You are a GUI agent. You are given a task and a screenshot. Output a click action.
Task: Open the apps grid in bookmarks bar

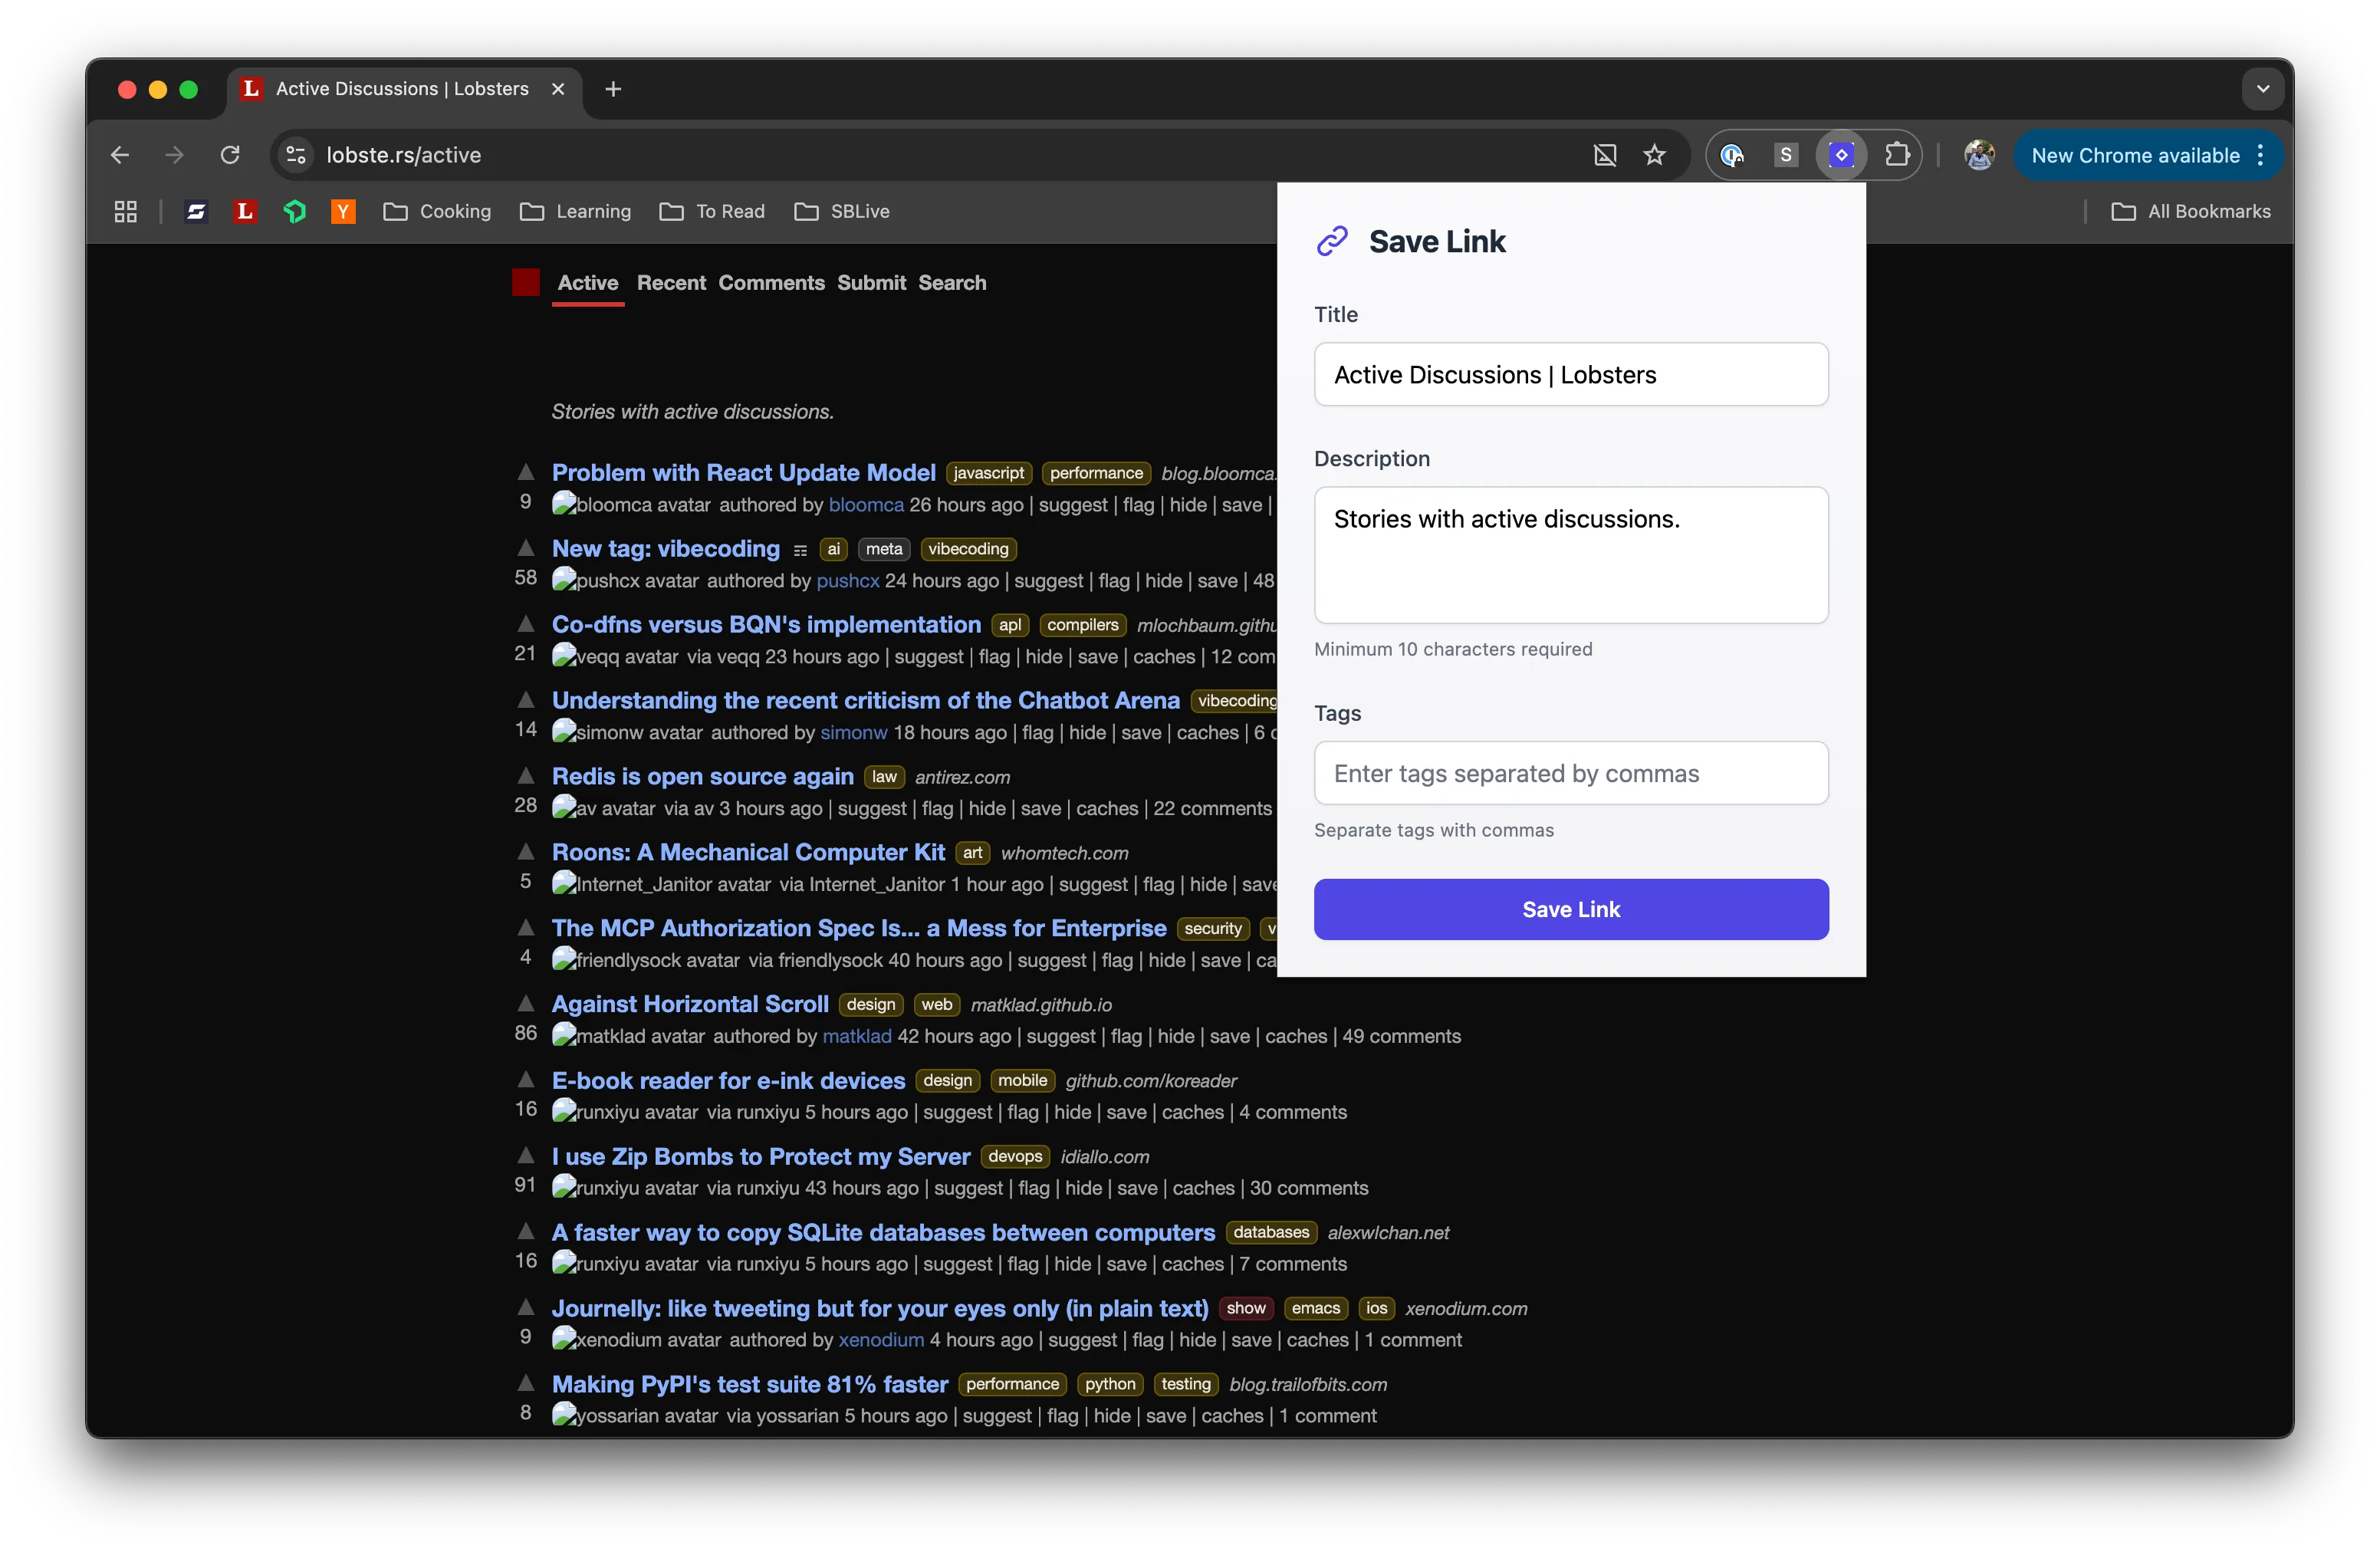(x=125, y=211)
